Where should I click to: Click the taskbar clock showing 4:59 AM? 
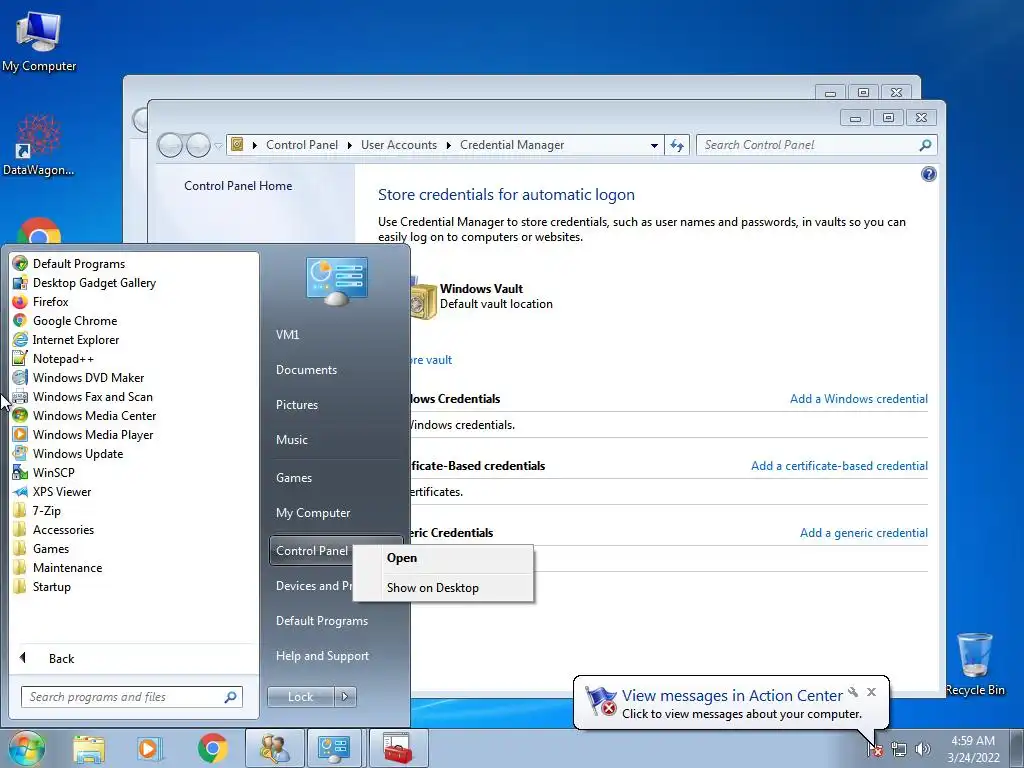pos(973,749)
